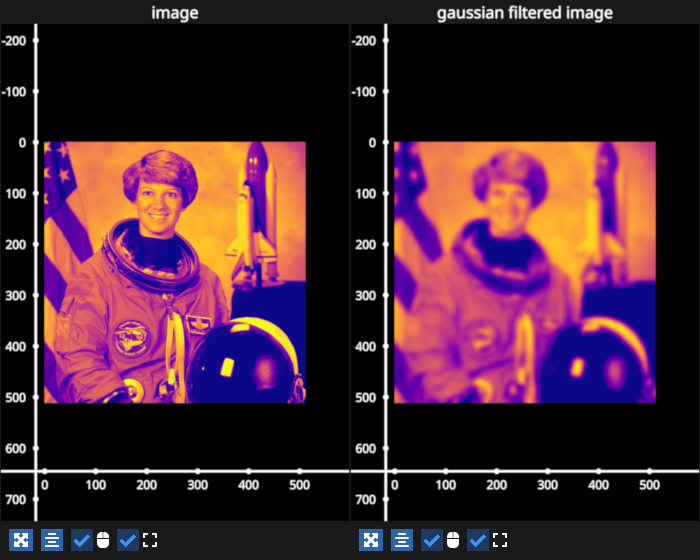Click y-axis tick label 600 in image subplot
700x560 pixels.
pos(16,448)
